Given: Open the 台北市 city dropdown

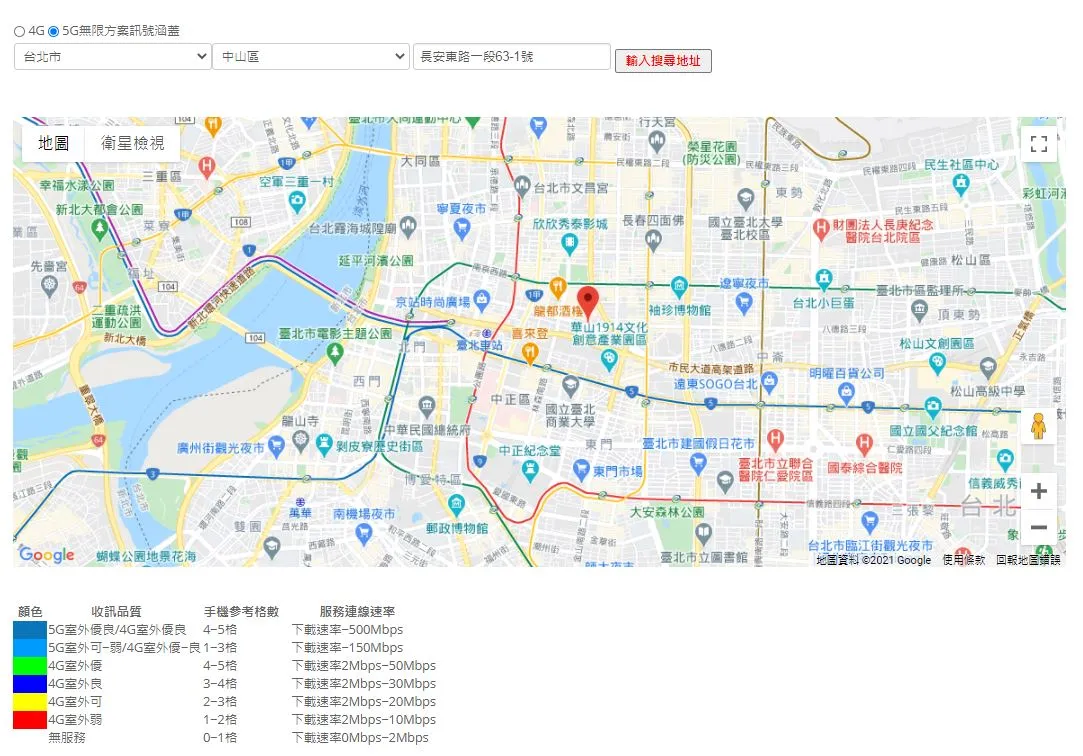Looking at the screenshot, I should point(112,57).
